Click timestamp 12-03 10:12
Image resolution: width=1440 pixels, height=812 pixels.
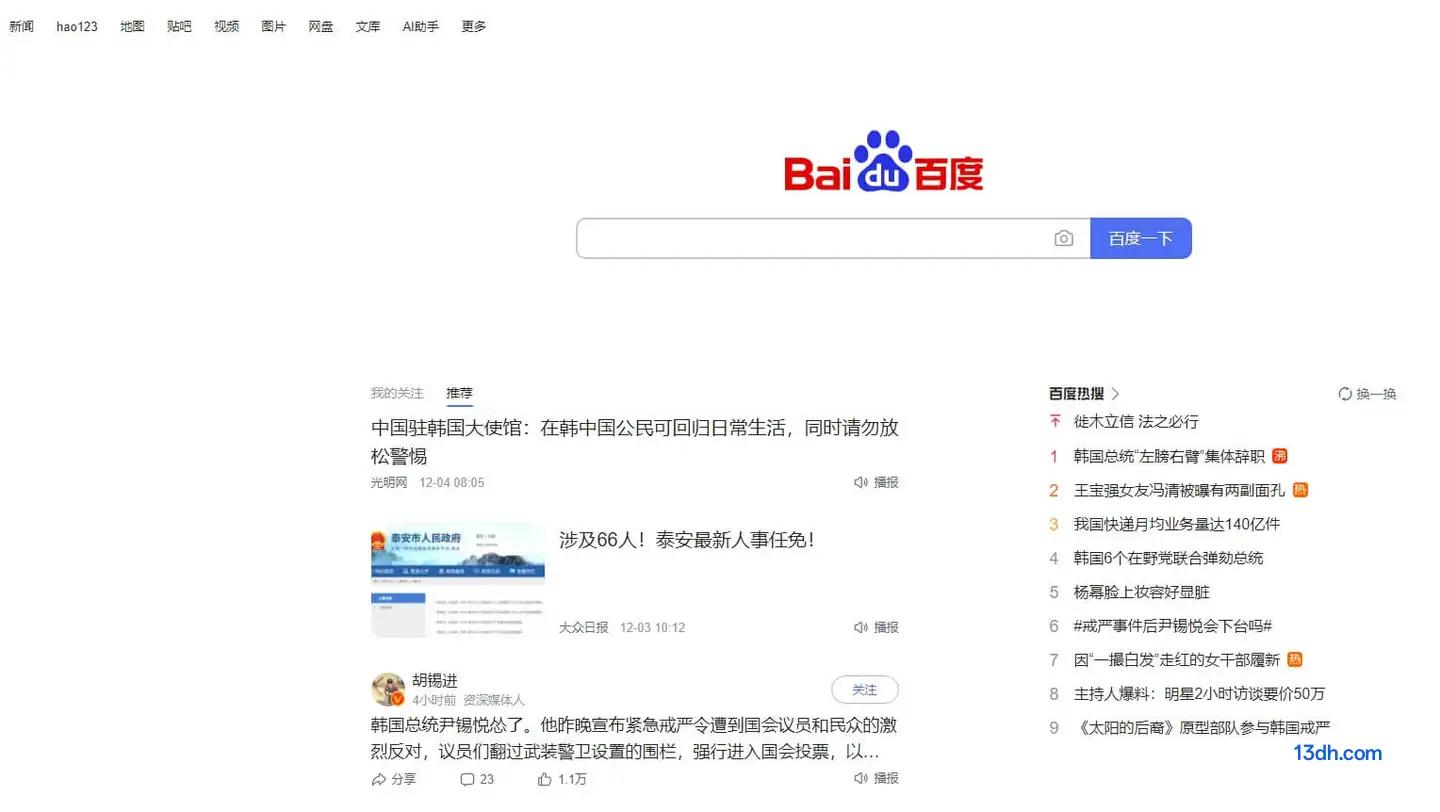click(x=653, y=627)
